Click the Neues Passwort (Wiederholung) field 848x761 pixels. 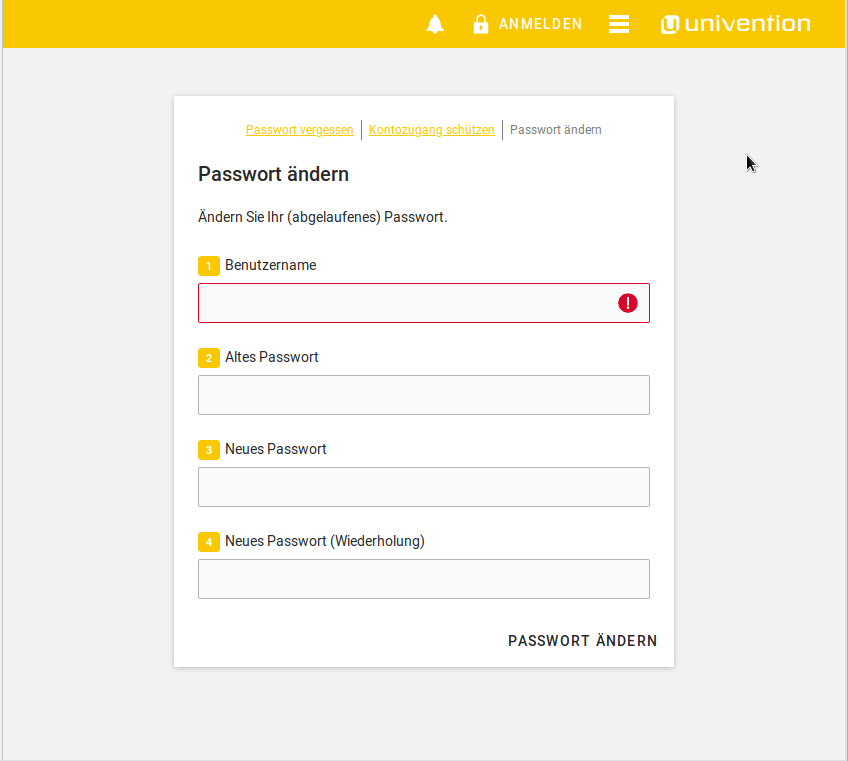click(x=424, y=579)
